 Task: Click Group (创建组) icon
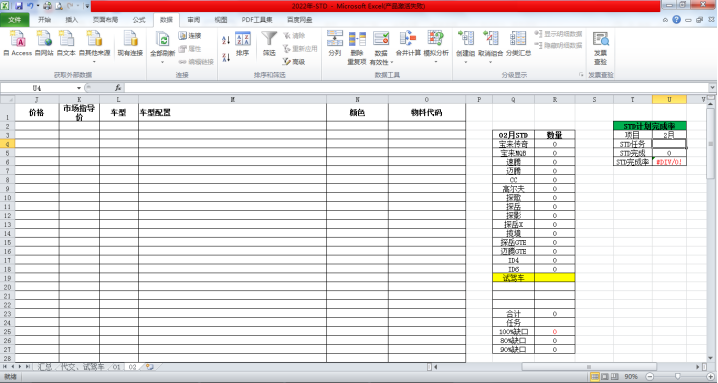[x=465, y=39]
